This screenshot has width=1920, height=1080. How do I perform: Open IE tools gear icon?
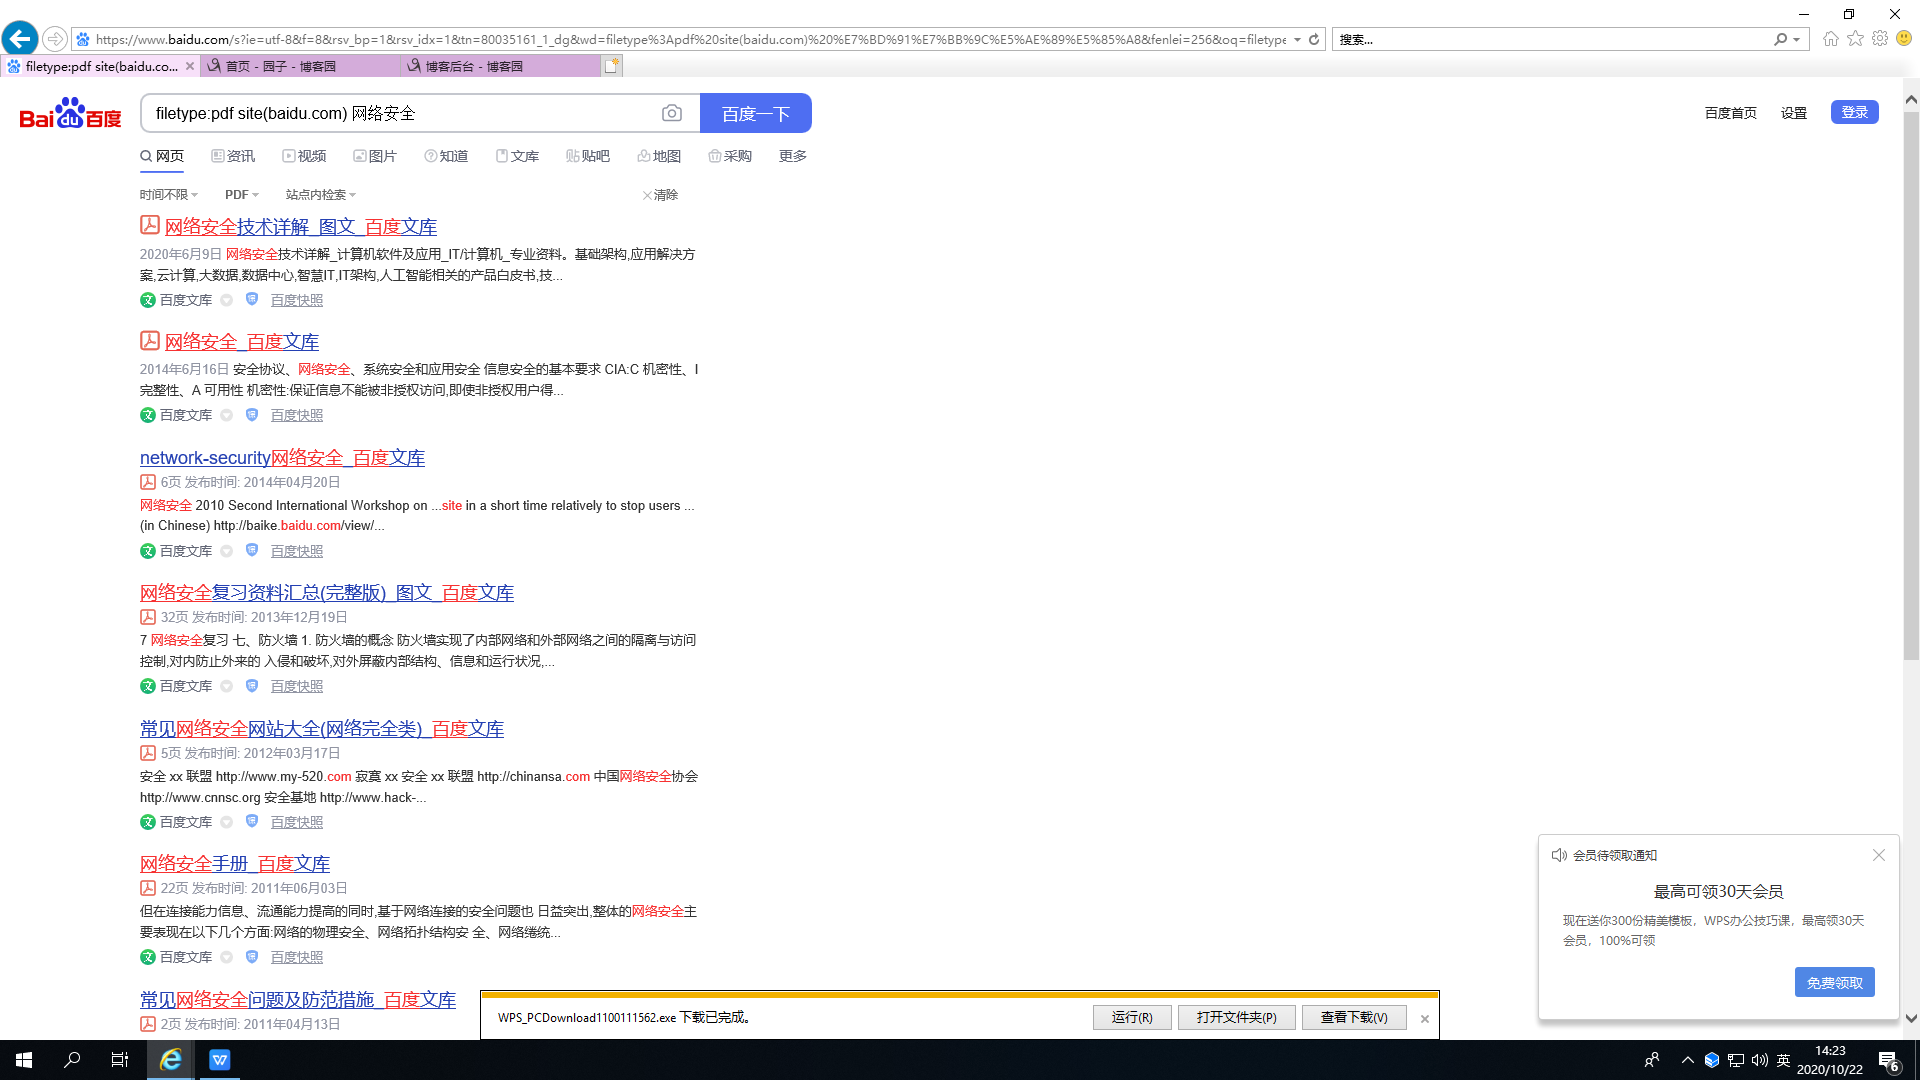coord(1880,39)
